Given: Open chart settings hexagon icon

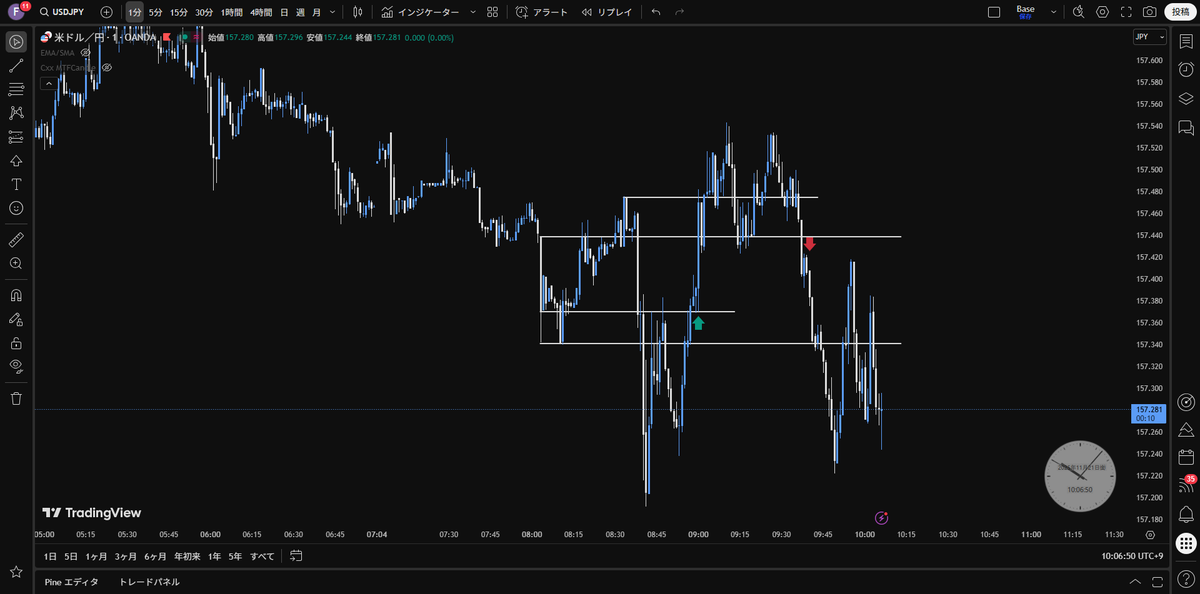Looking at the screenshot, I should point(1102,12).
